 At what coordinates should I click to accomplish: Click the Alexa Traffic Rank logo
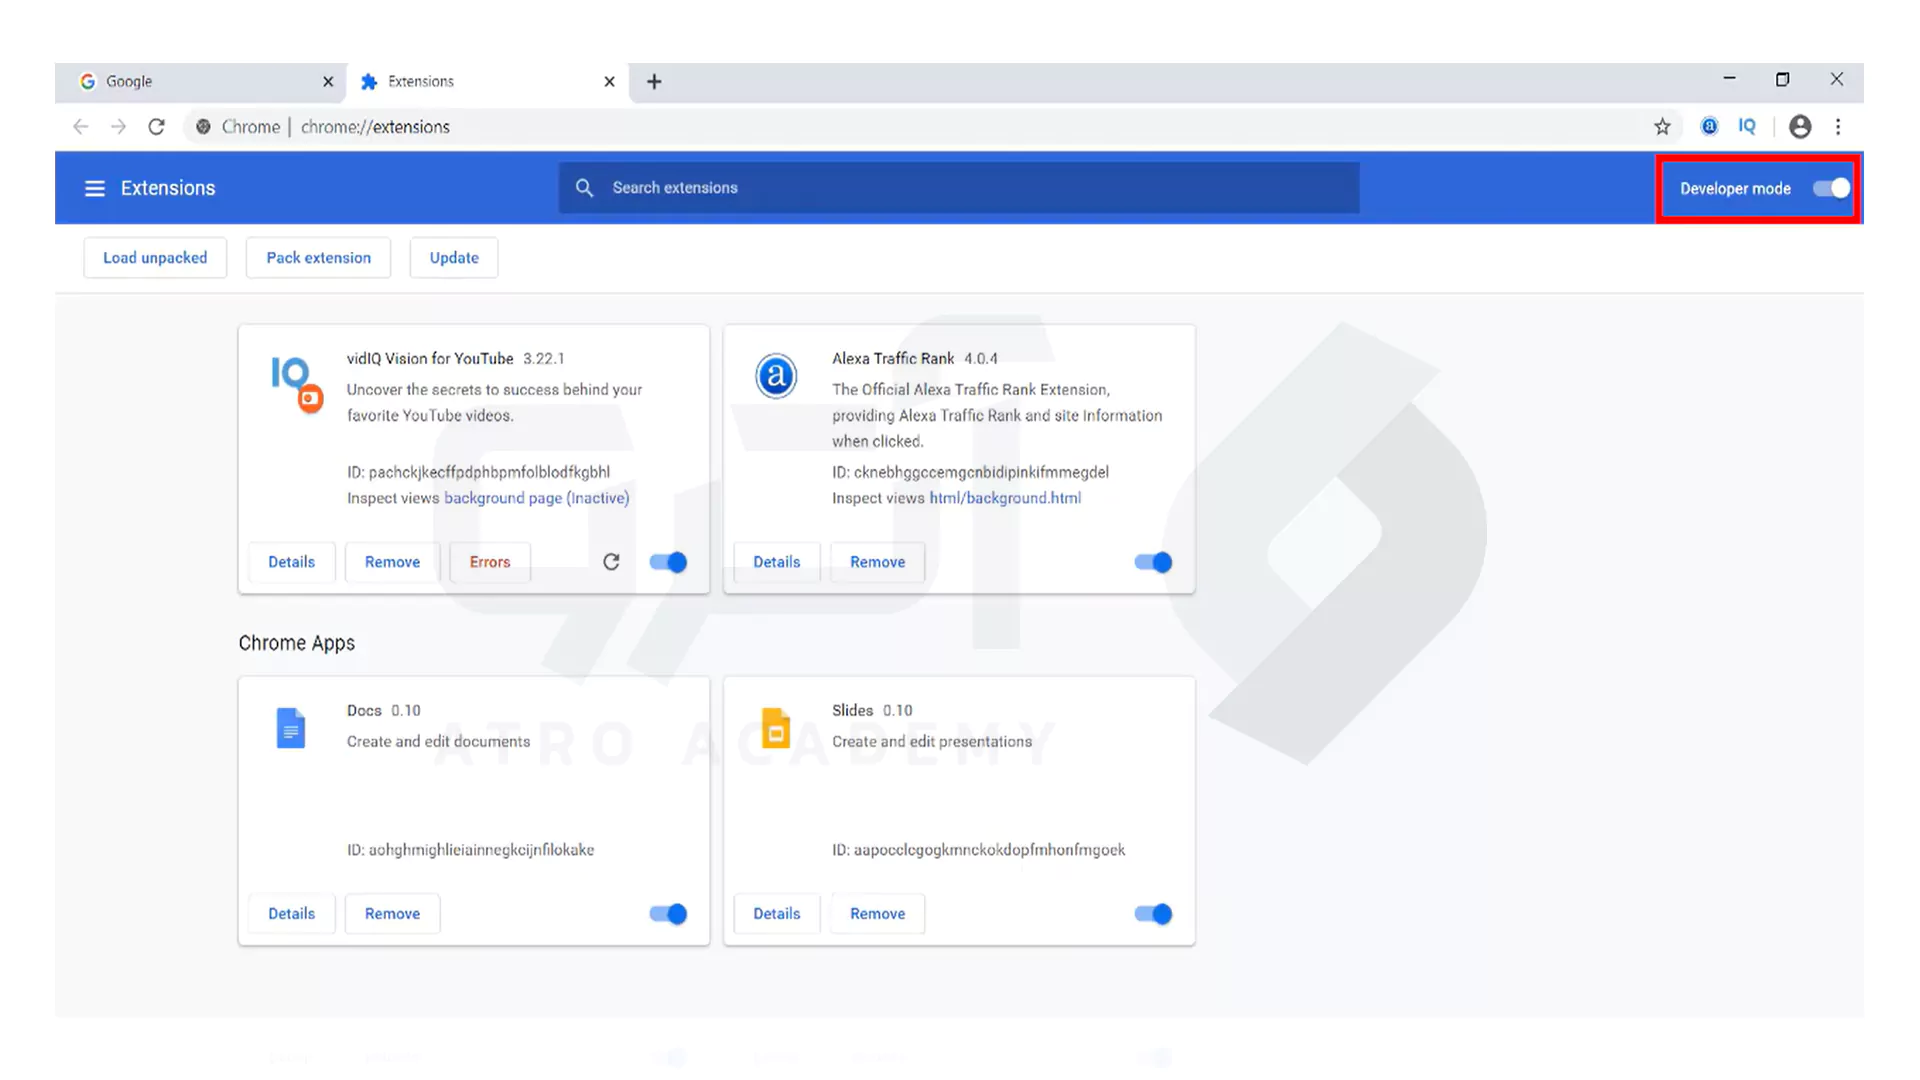coord(776,377)
